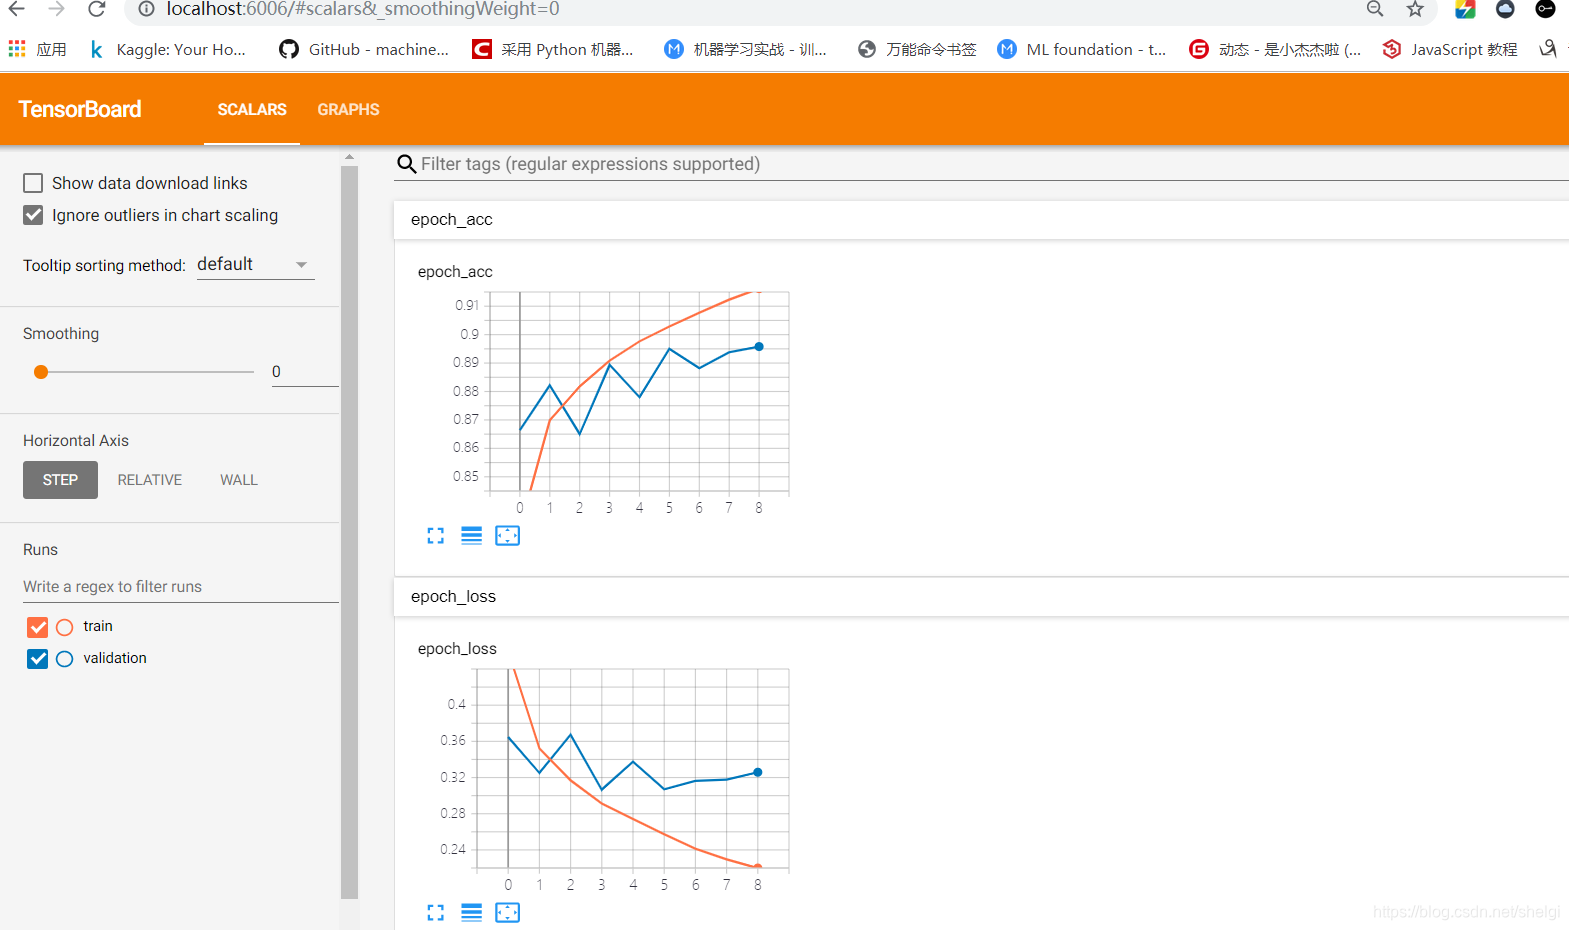Select only the train run radio circle
The height and width of the screenshot is (930, 1569).
pos(65,627)
